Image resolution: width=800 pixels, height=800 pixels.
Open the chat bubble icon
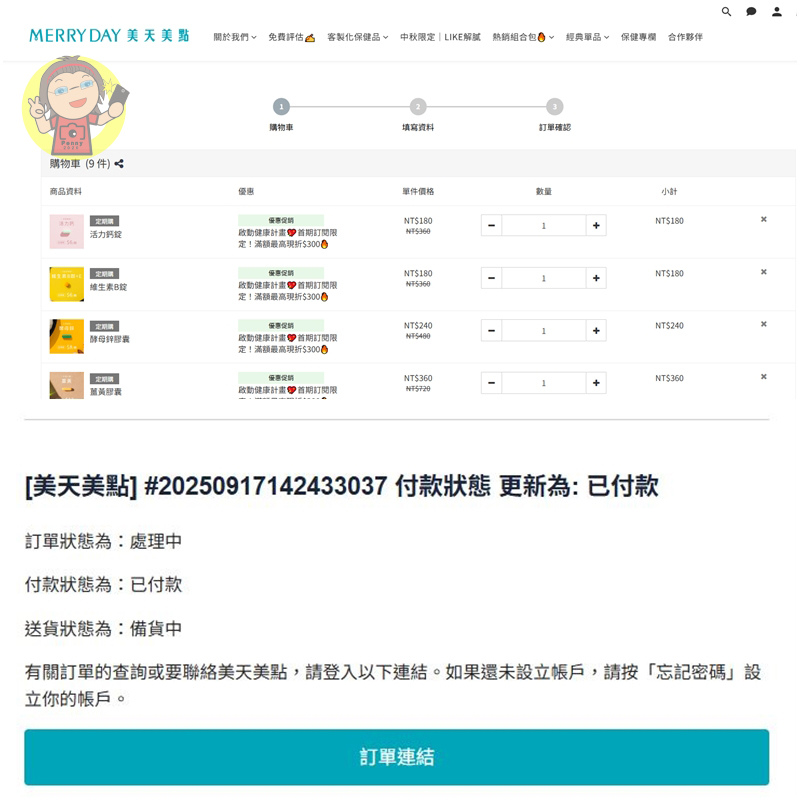[751, 11]
